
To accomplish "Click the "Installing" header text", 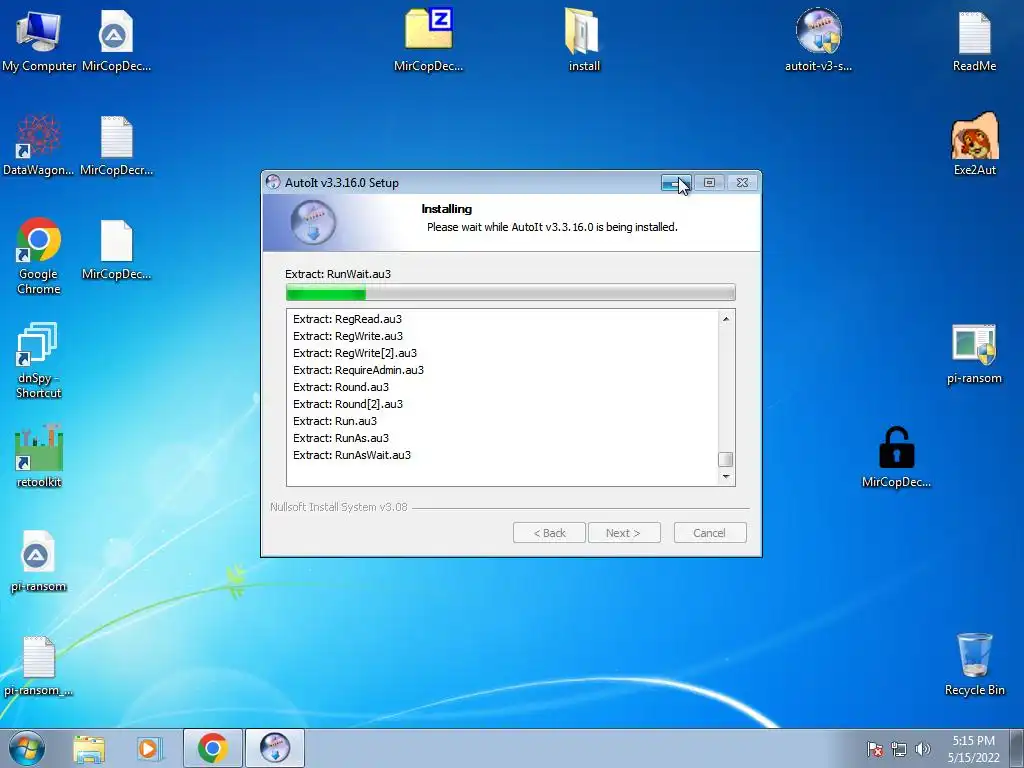I will pyautogui.click(x=447, y=209).
